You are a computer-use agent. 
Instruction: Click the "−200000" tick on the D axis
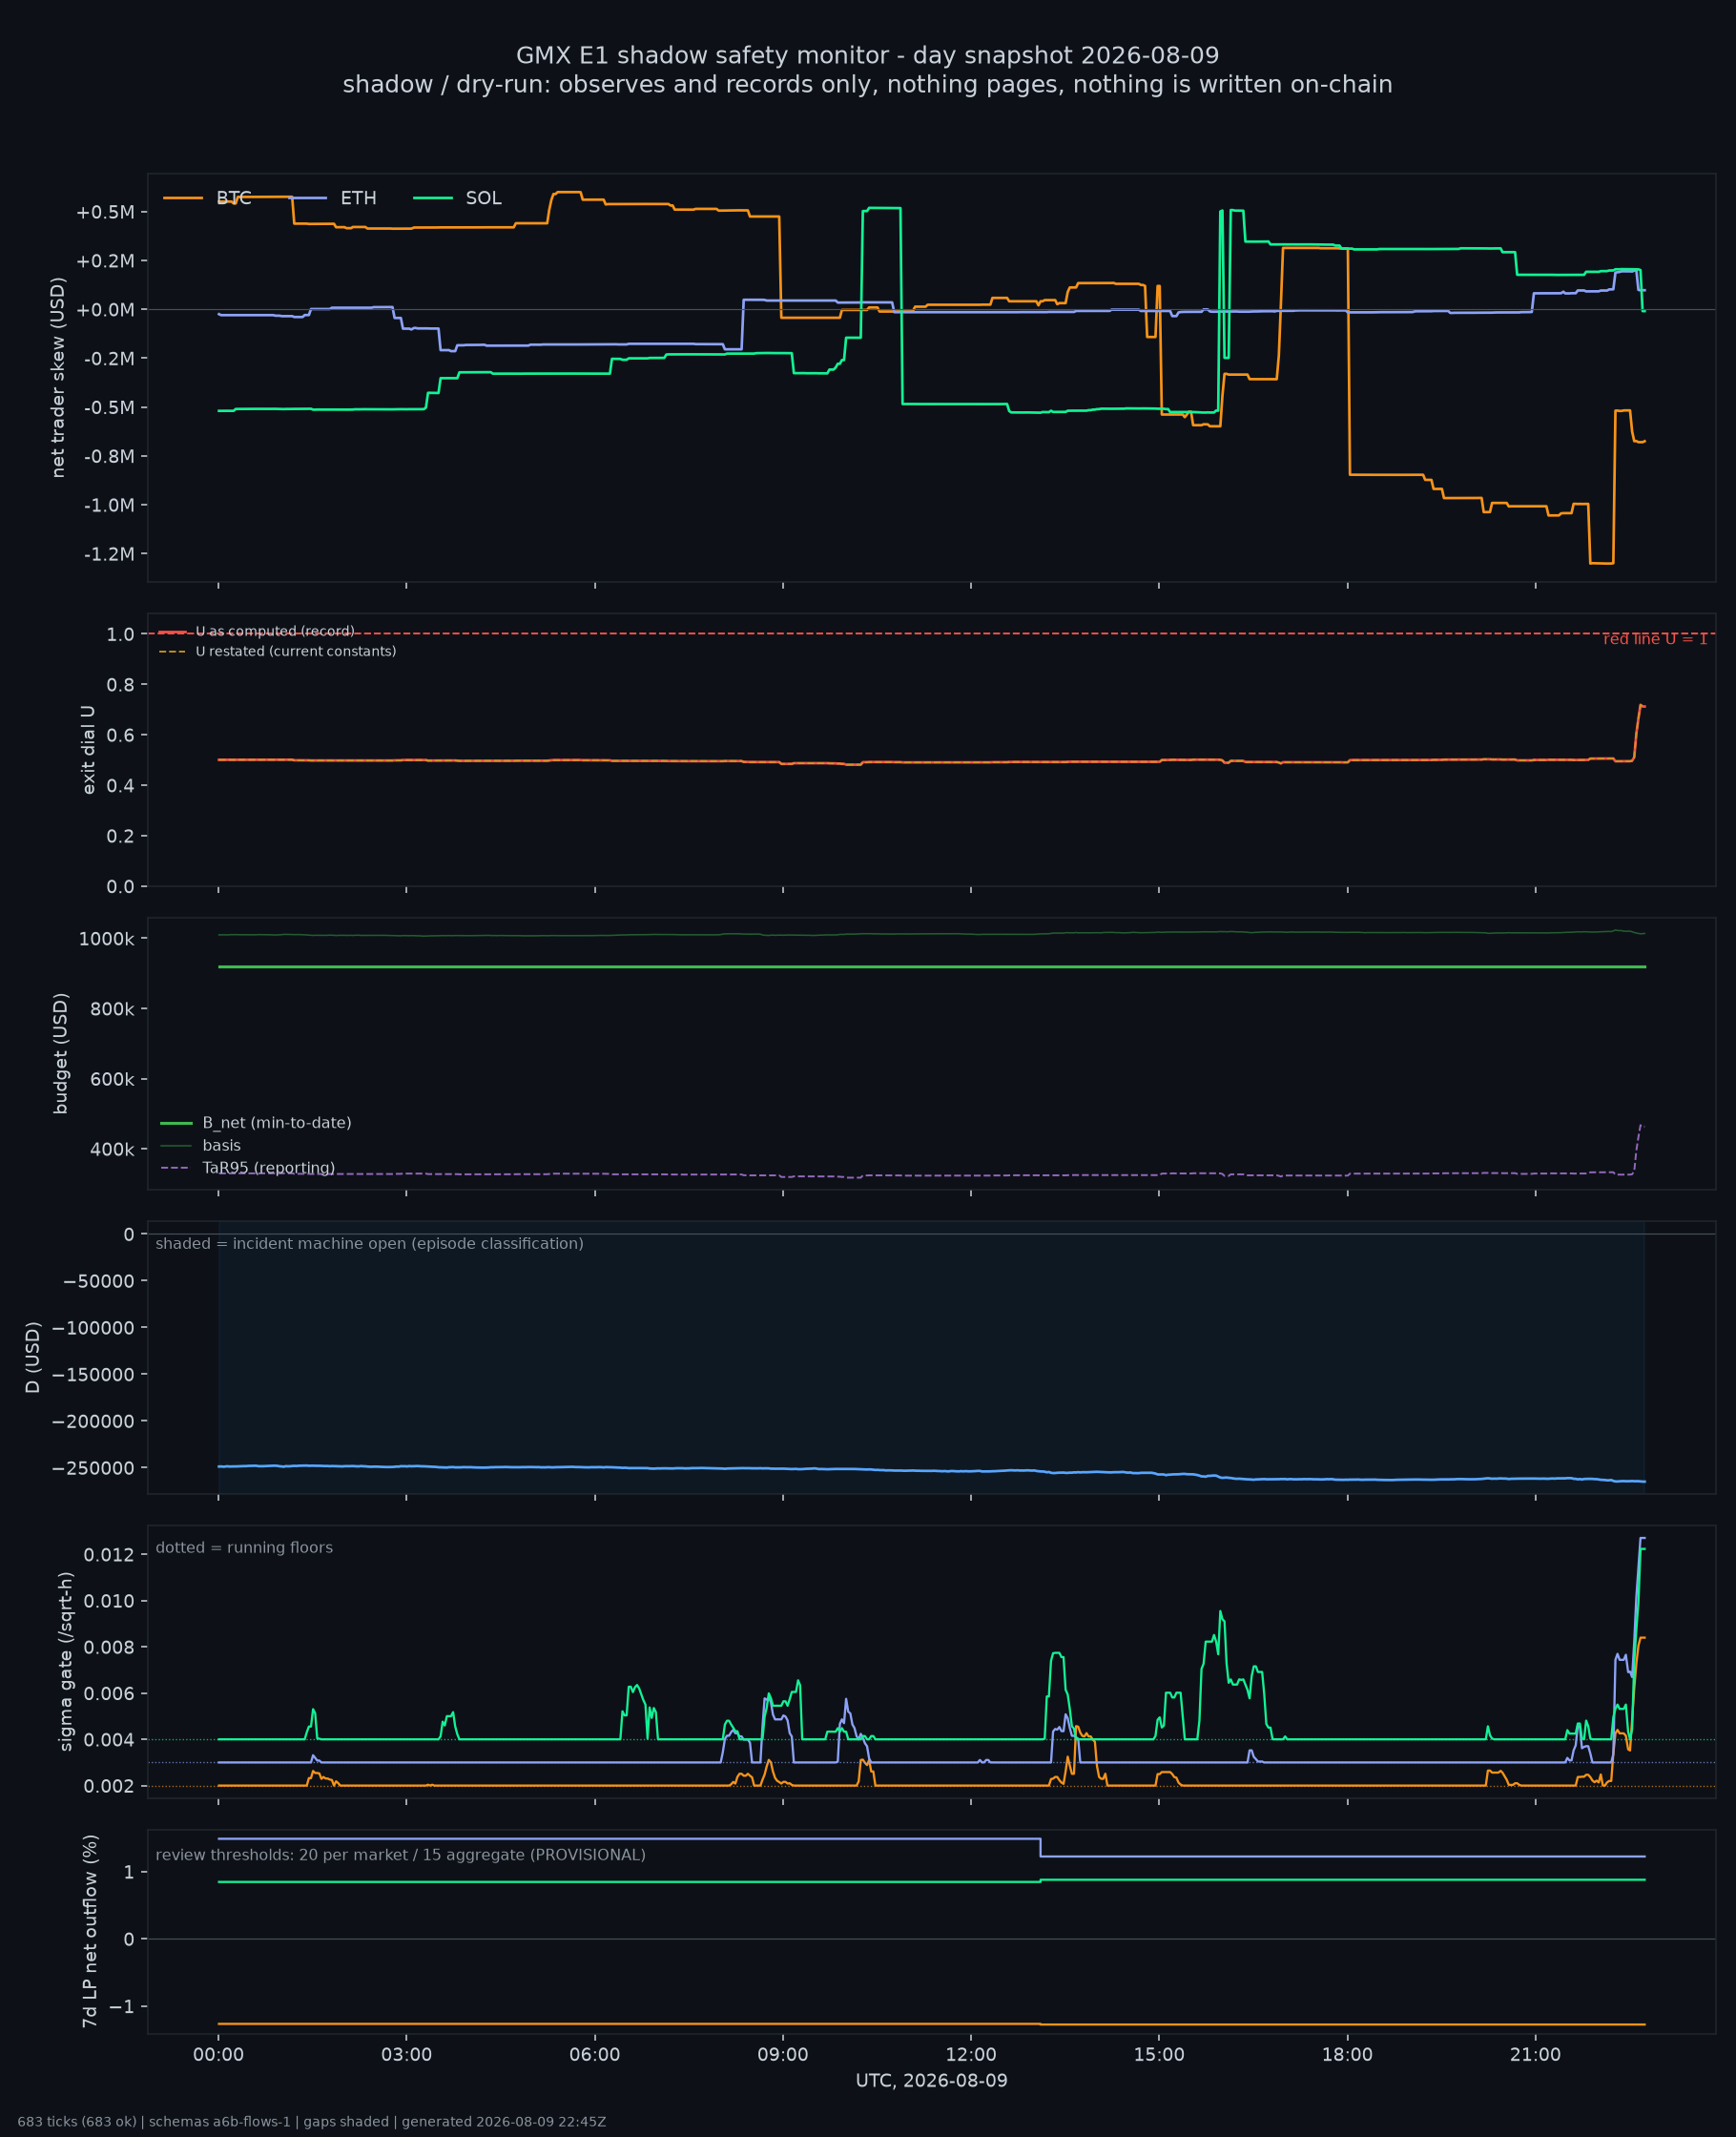(x=93, y=1421)
